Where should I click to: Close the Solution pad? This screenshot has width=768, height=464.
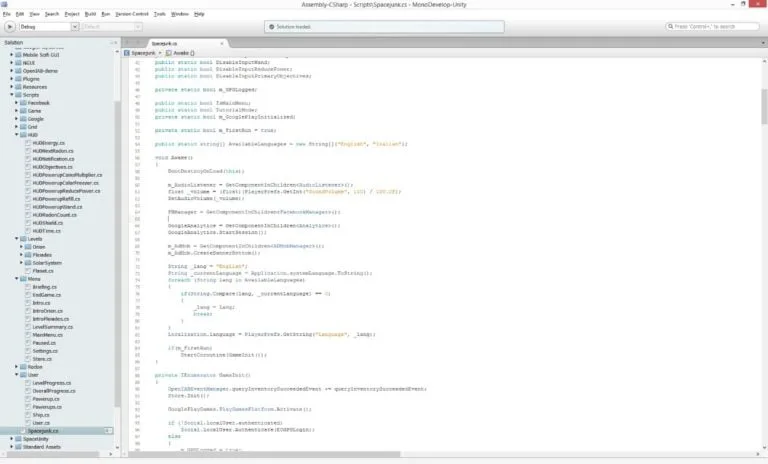pyautogui.click(x=116, y=43)
